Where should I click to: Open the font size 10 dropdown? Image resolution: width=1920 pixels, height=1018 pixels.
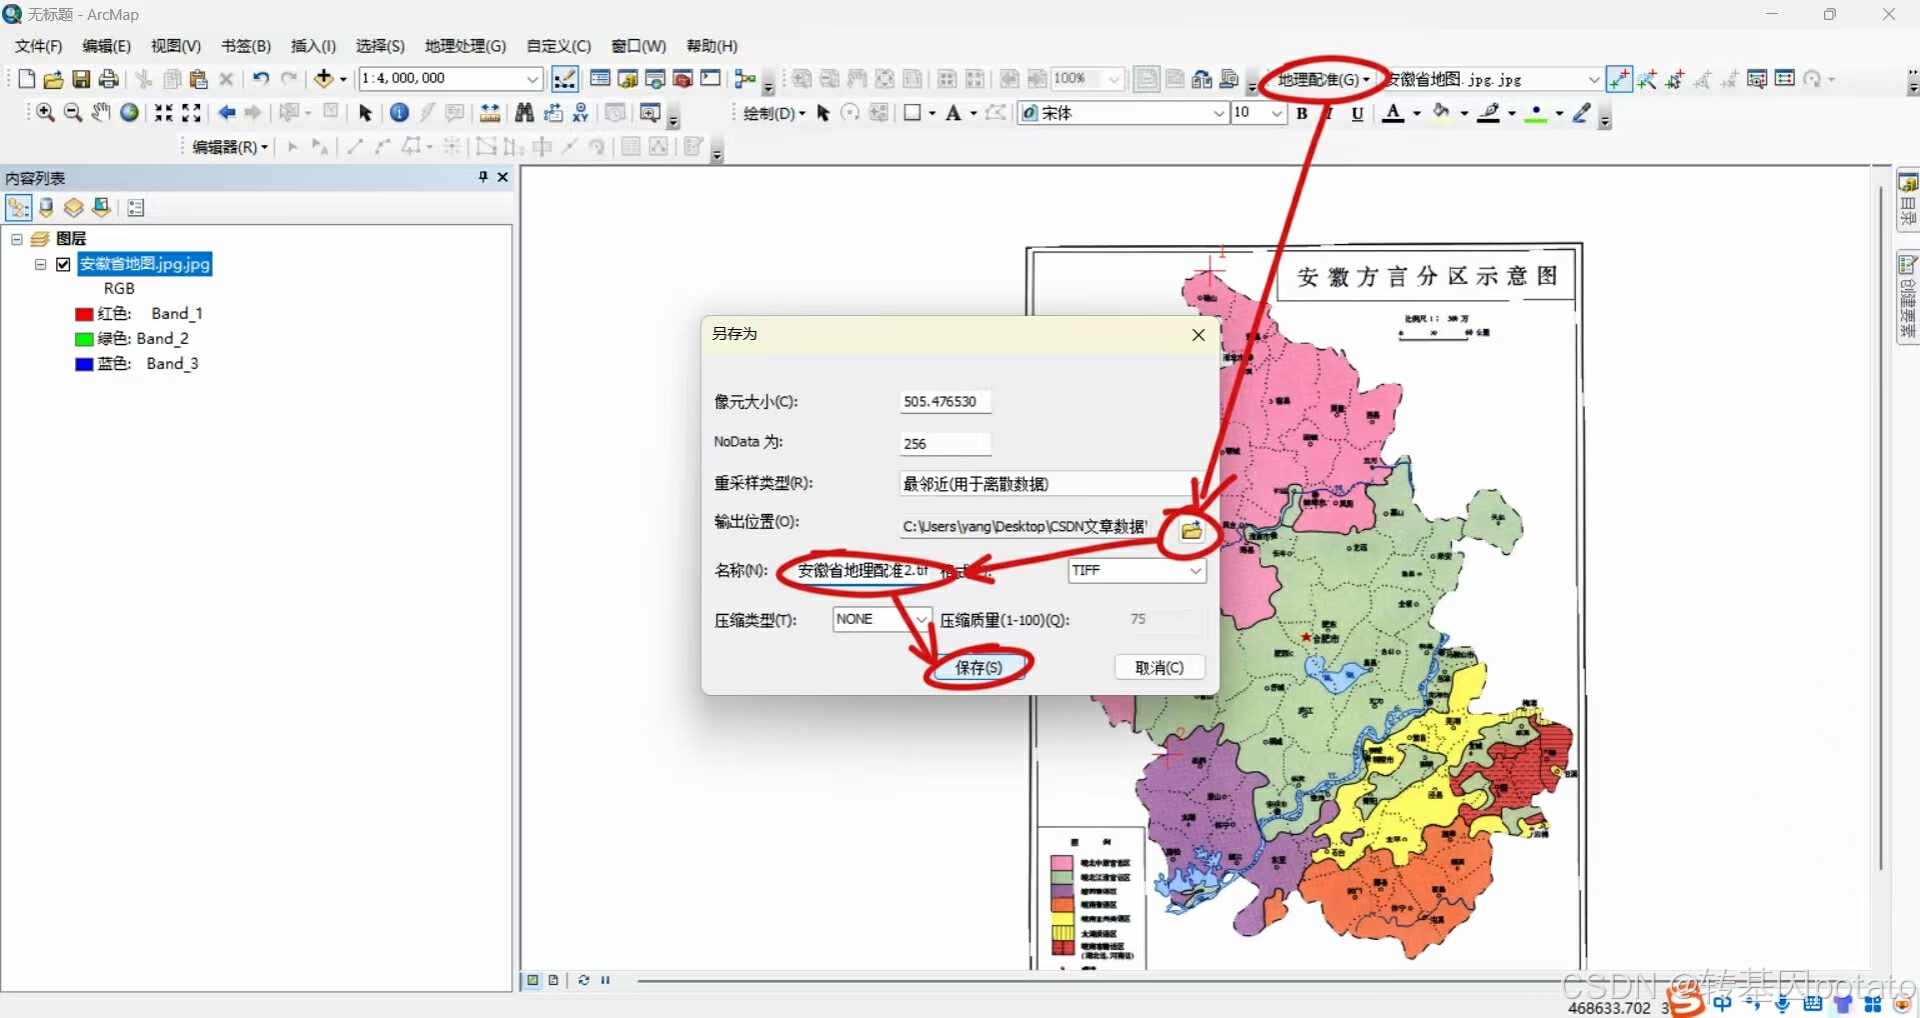(x=1277, y=113)
